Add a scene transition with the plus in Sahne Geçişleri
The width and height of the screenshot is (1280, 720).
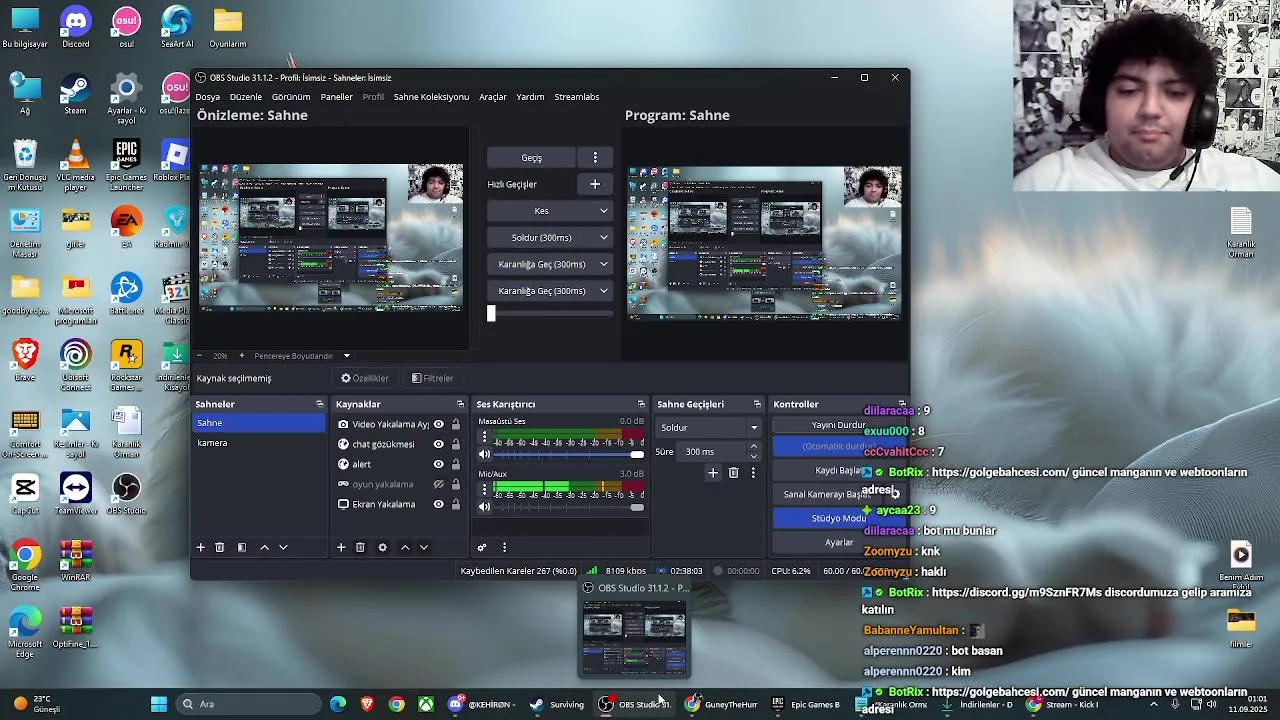pyautogui.click(x=713, y=473)
